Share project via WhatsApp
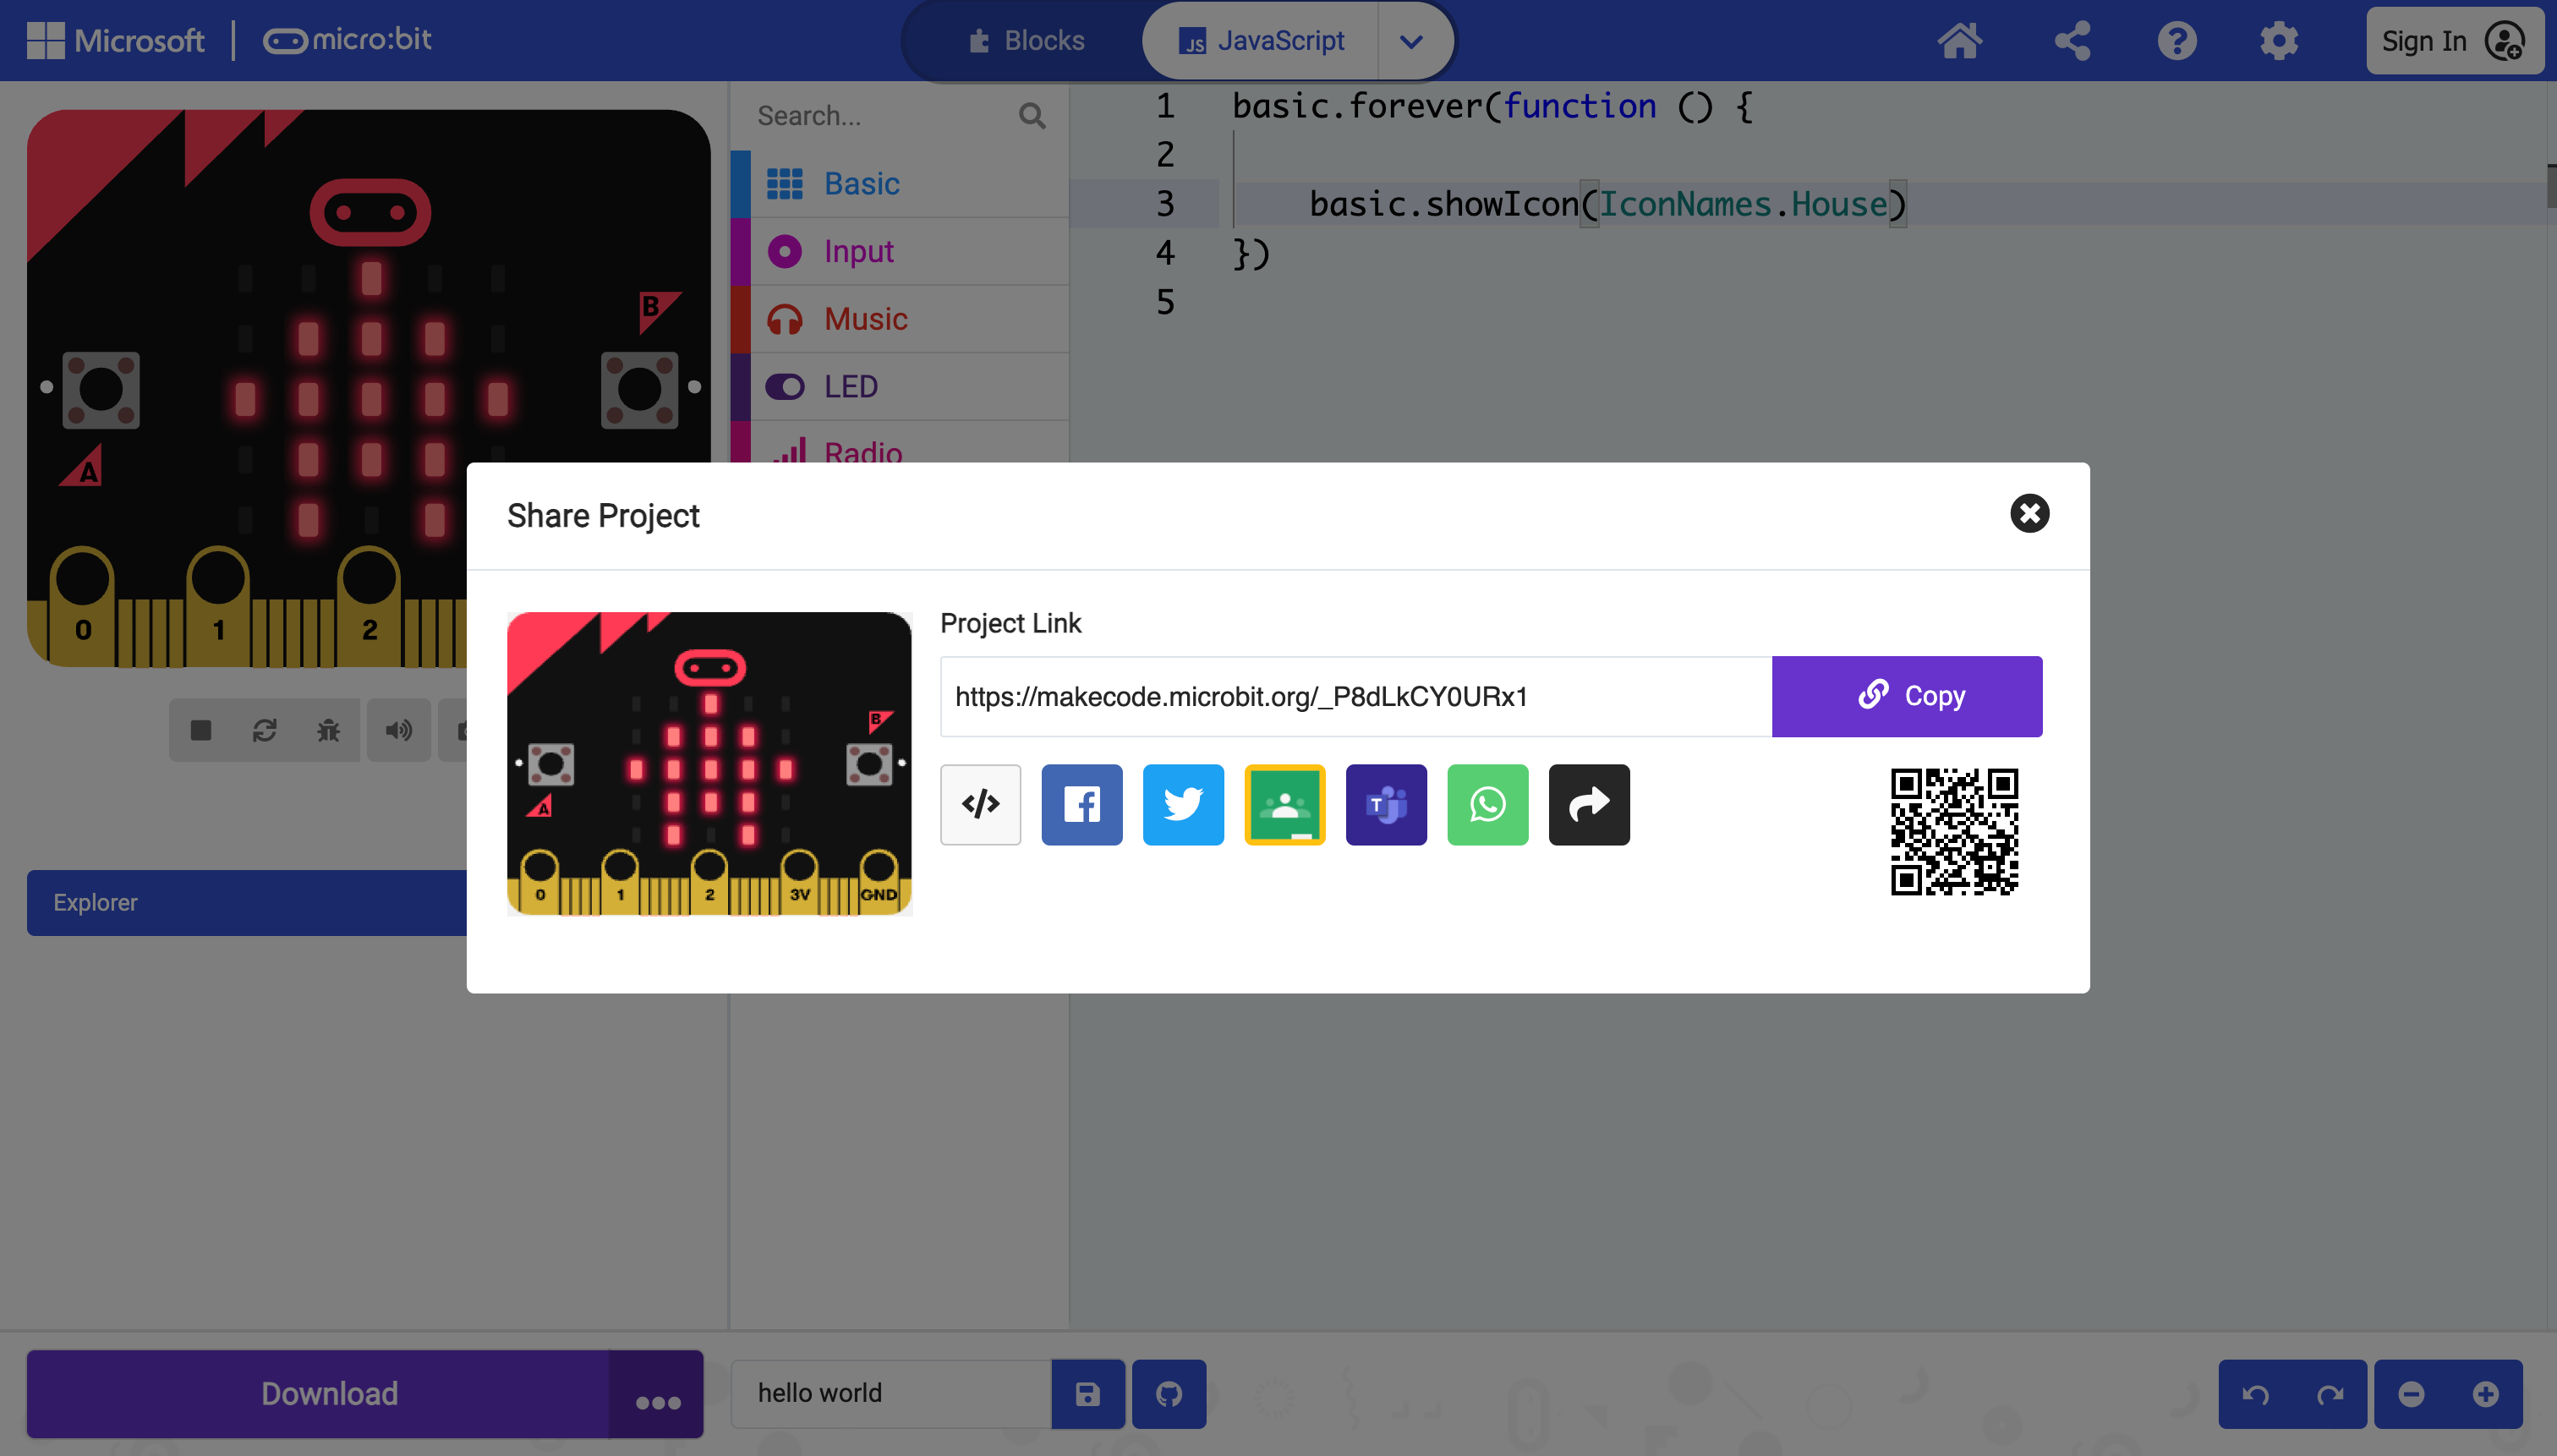Image resolution: width=2557 pixels, height=1456 pixels. tap(1487, 805)
